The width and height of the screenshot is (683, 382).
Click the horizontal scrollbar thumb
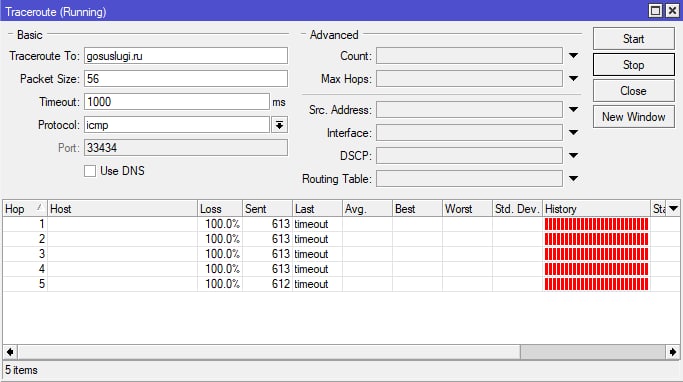592,352
